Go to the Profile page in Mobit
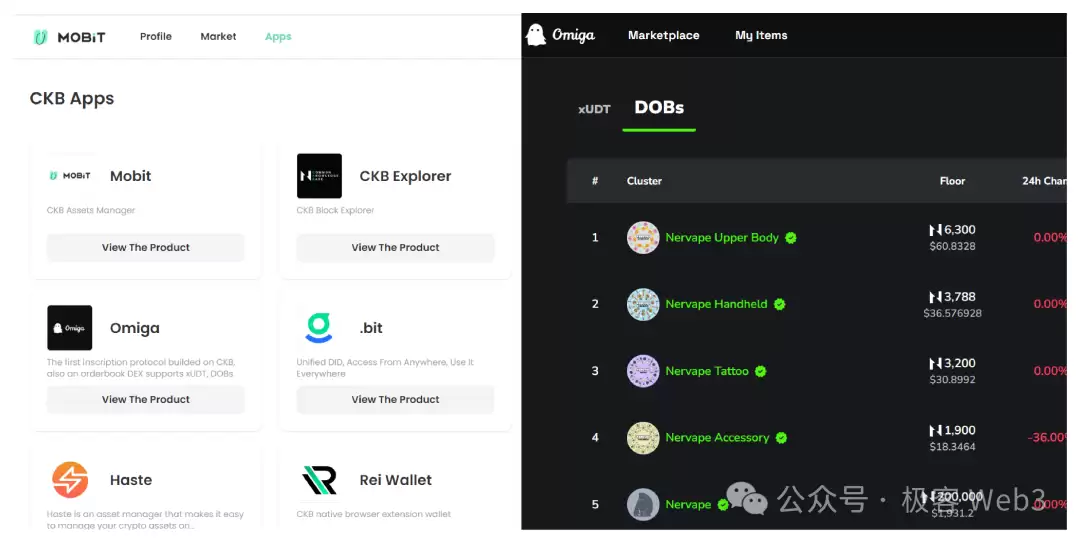The image size is (1080, 543). pos(156,37)
